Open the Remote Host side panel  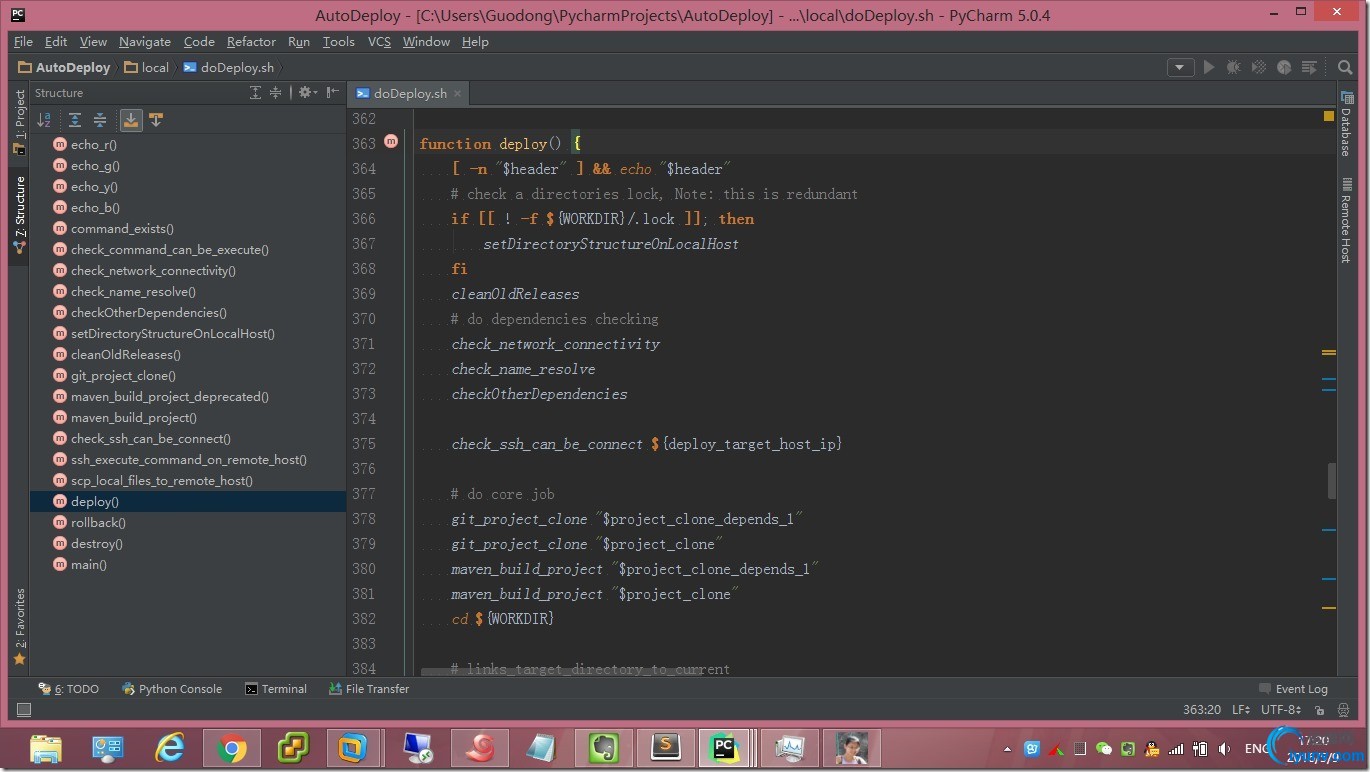click(1346, 222)
